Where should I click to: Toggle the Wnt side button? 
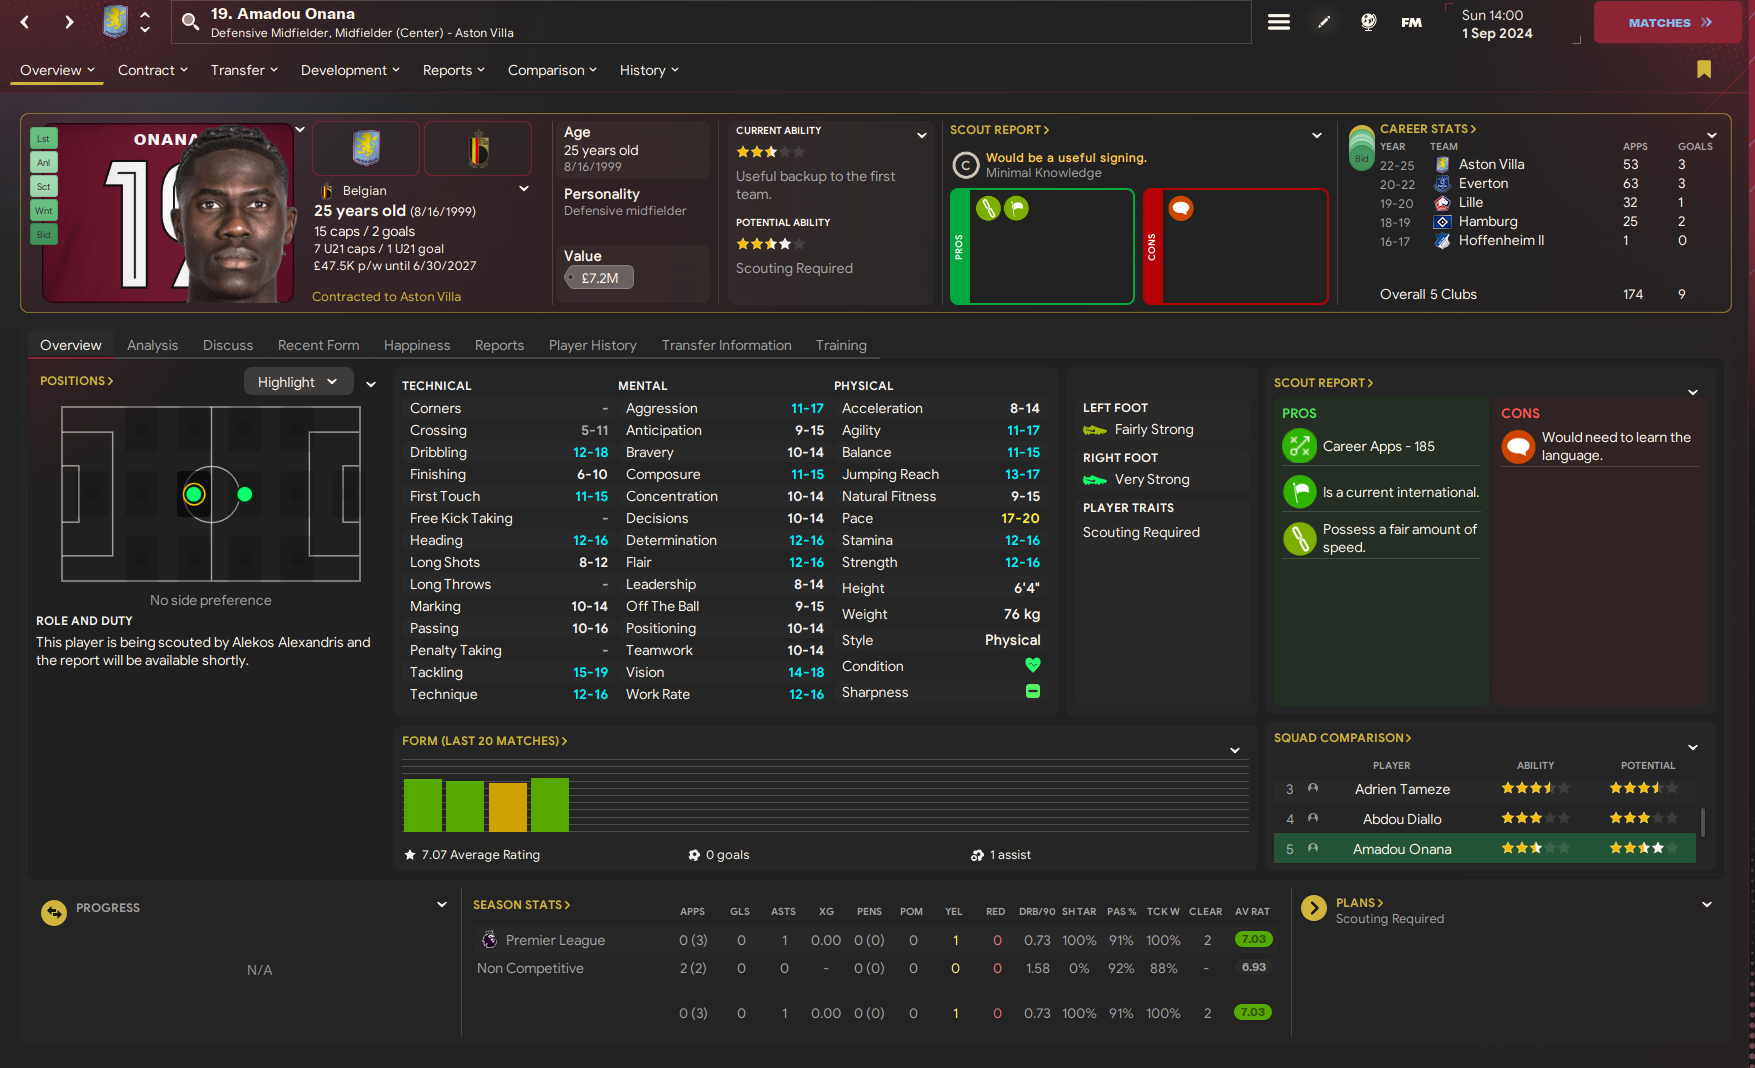pos(44,211)
